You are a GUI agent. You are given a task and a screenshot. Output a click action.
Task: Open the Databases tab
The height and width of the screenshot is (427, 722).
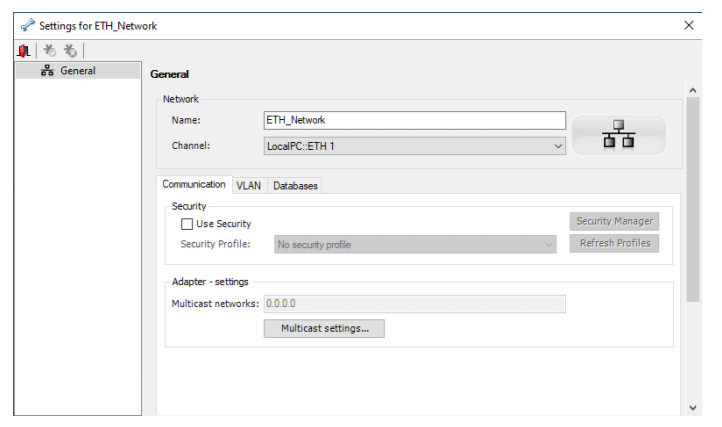click(295, 185)
